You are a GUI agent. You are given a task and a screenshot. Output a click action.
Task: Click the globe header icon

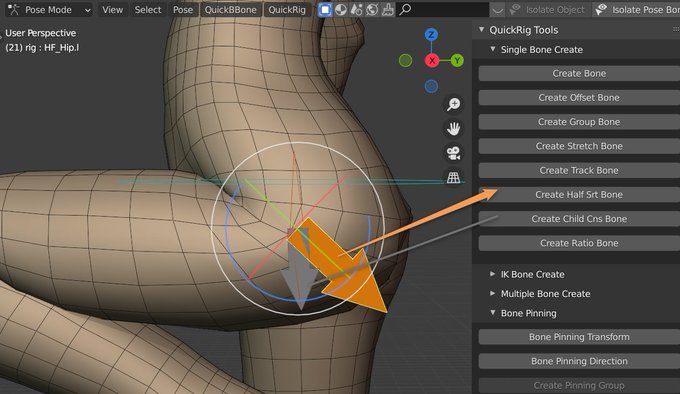coord(372,10)
